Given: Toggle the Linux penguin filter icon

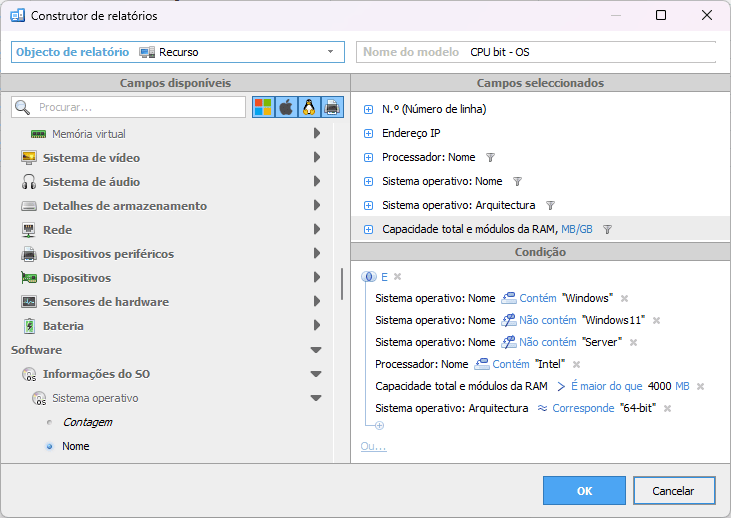Looking at the screenshot, I should click(x=309, y=107).
